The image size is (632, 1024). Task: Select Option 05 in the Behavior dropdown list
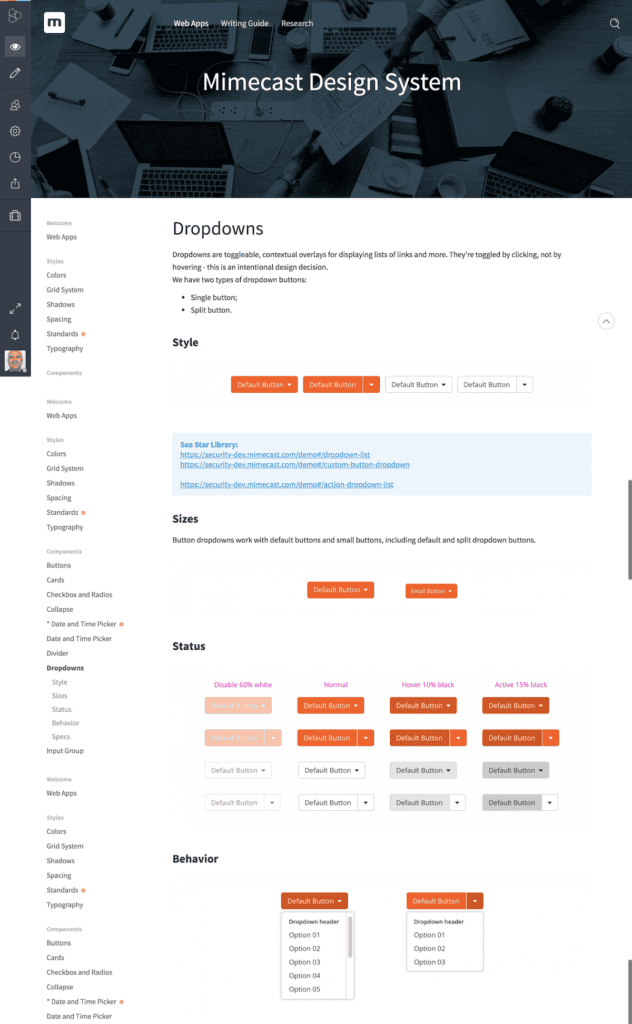point(305,989)
